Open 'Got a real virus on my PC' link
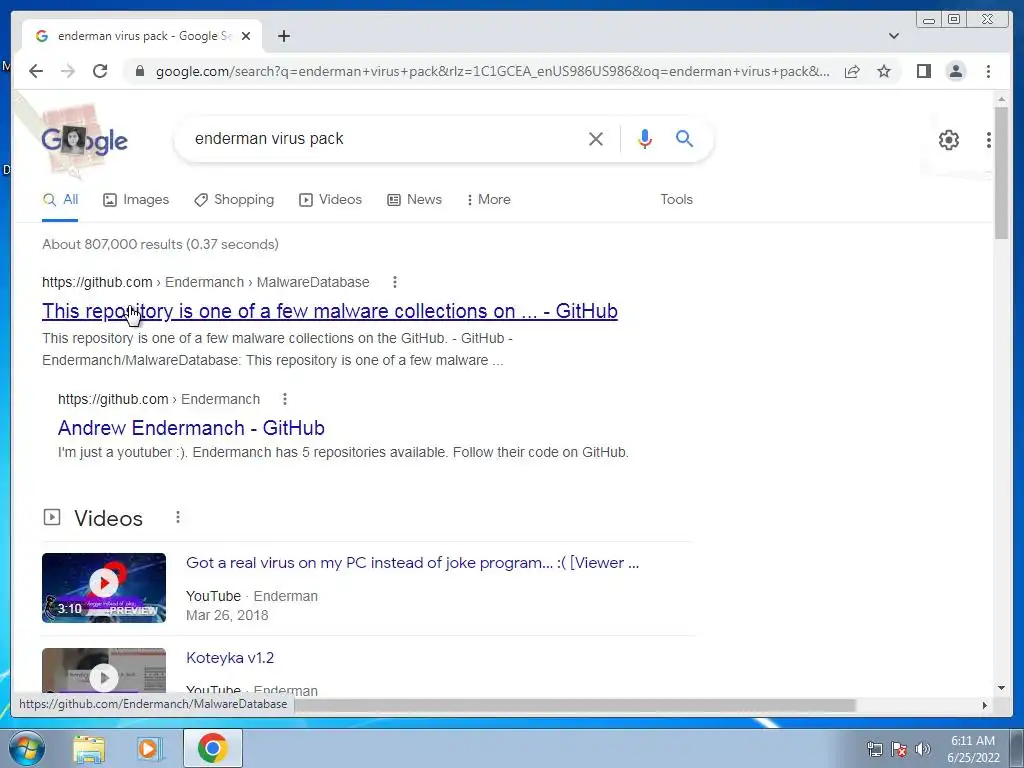The image size is (1024, 768). tap(413, 563)
